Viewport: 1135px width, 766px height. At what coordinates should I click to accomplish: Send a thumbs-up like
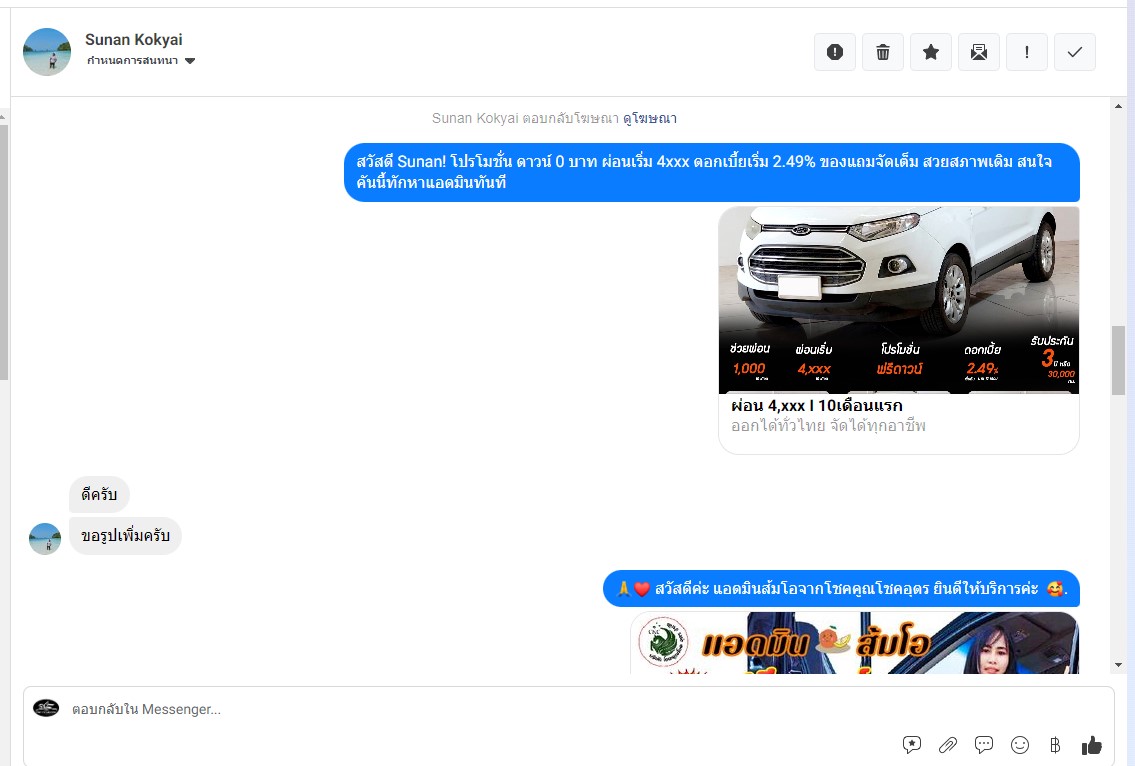pyautogui.click(x=1091, y=744)
